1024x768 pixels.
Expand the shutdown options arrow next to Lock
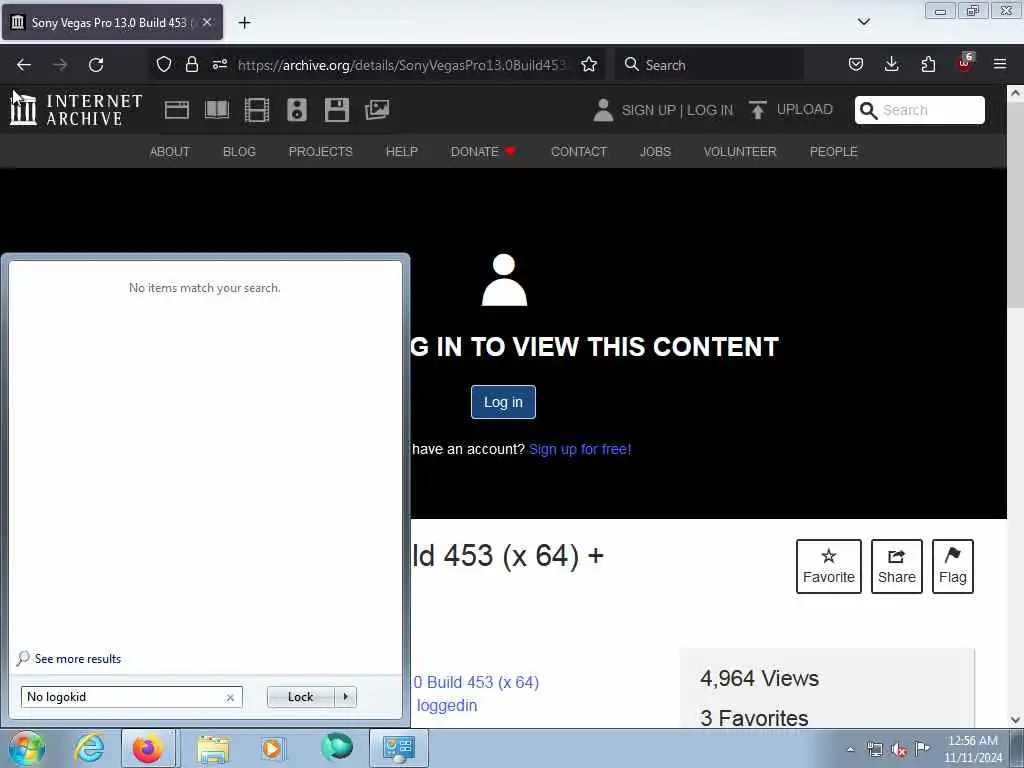tap(345, 697)
